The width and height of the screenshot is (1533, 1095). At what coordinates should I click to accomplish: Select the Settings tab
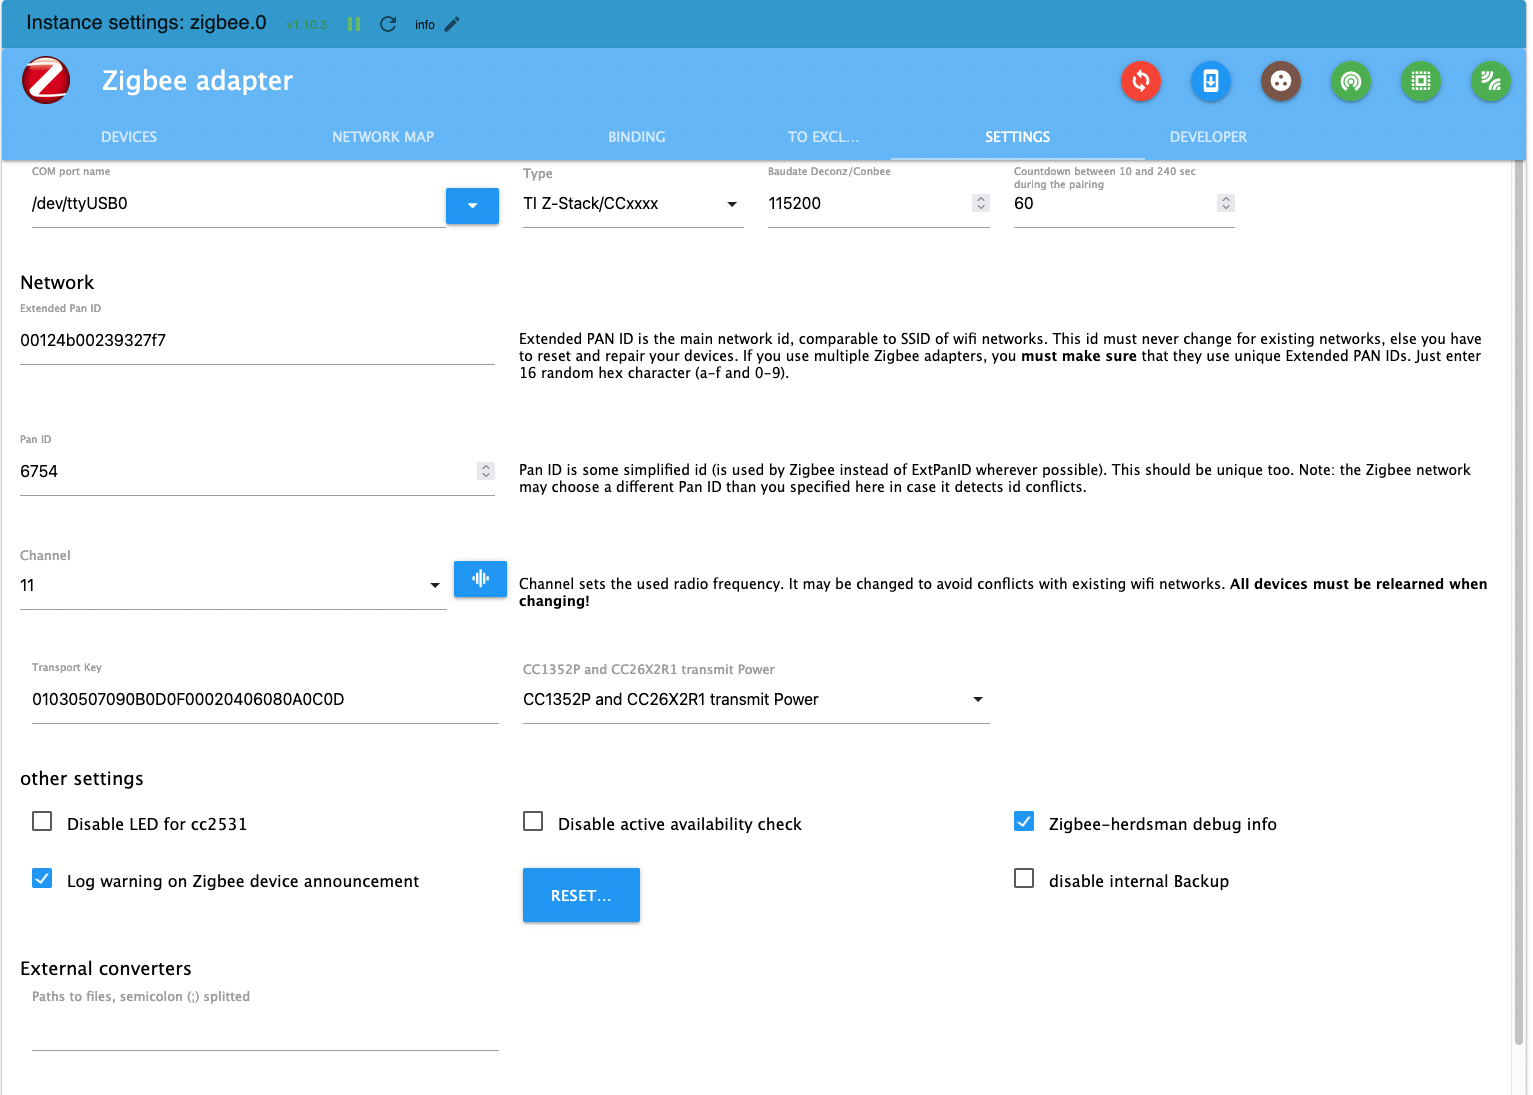pos(1017,137)
